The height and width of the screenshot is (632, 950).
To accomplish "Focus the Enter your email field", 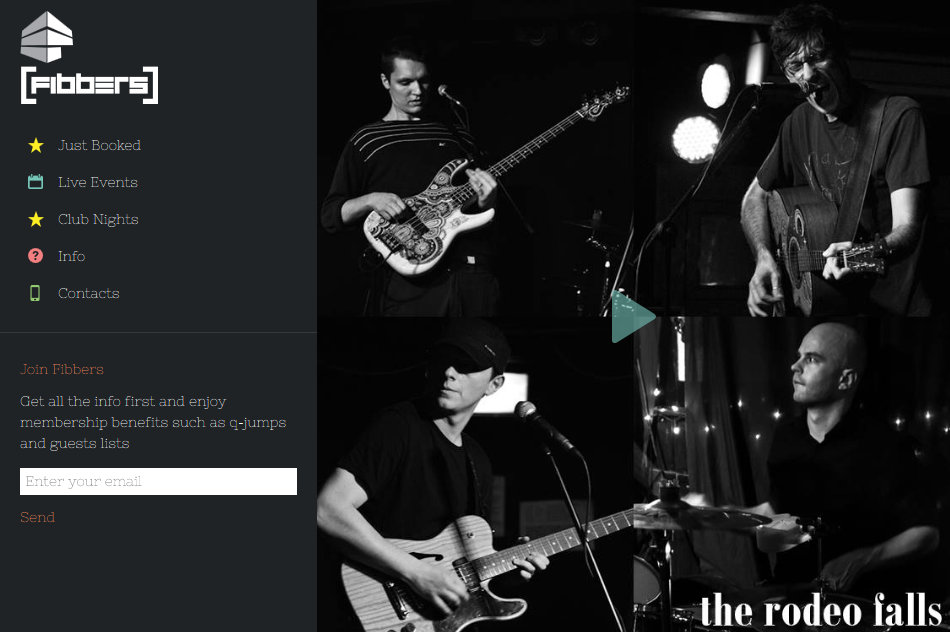I will [158, 481].
